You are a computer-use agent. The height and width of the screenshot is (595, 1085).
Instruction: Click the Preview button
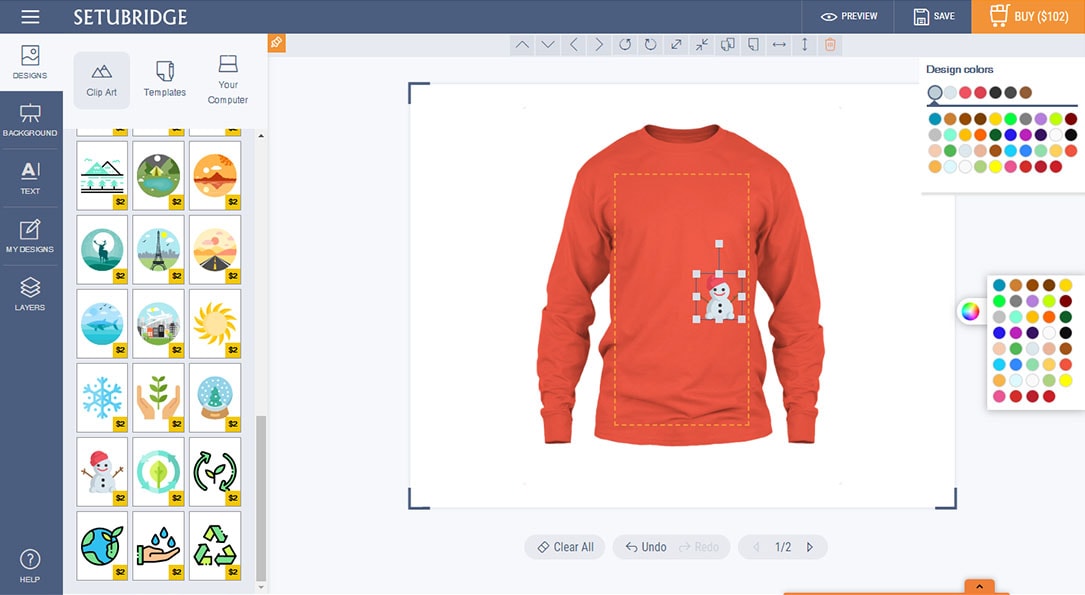849,17
